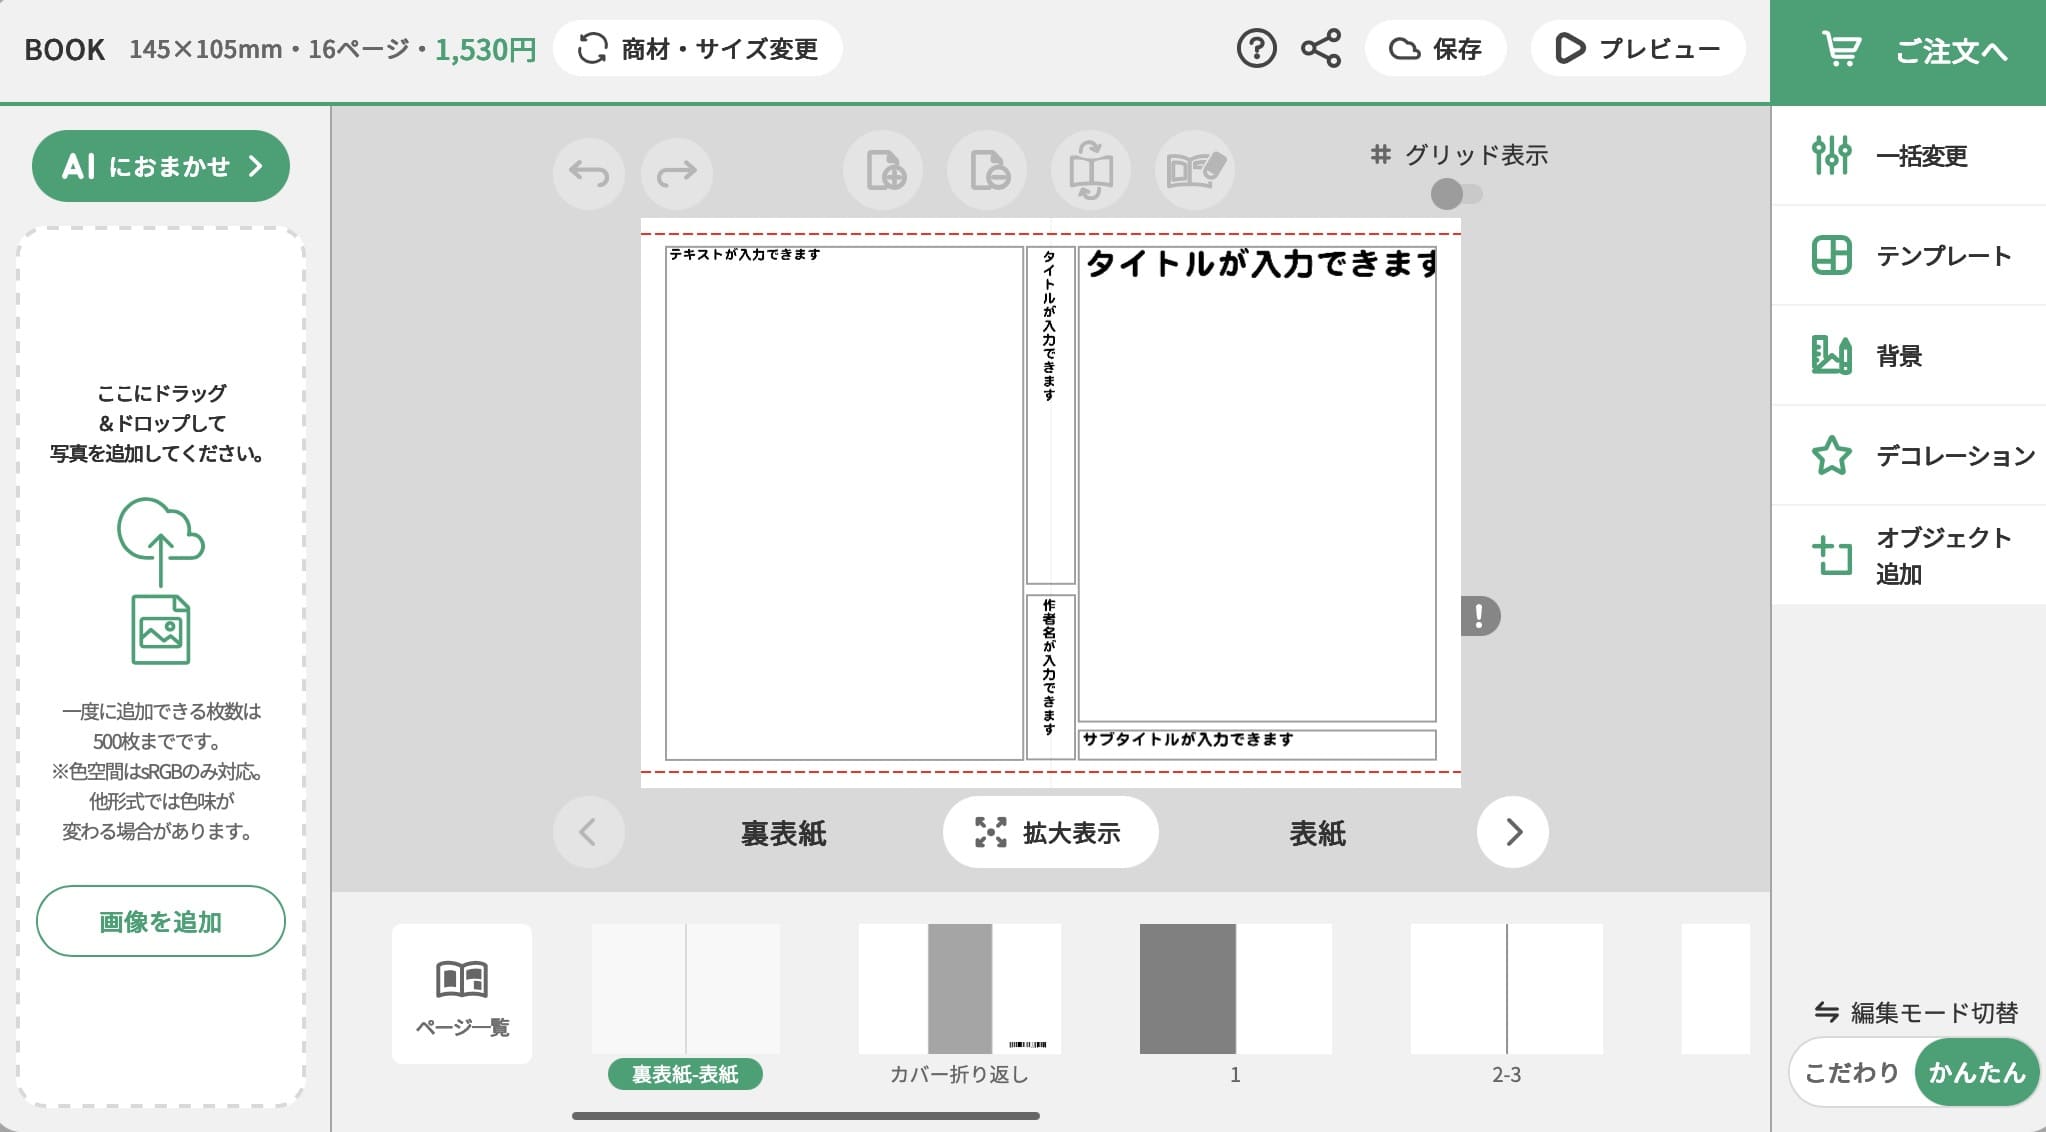Image resolution: width=2046 pixels, height=1132 pixels.
Task: Go to next page with right chevron
Action: pos(1513,832)
